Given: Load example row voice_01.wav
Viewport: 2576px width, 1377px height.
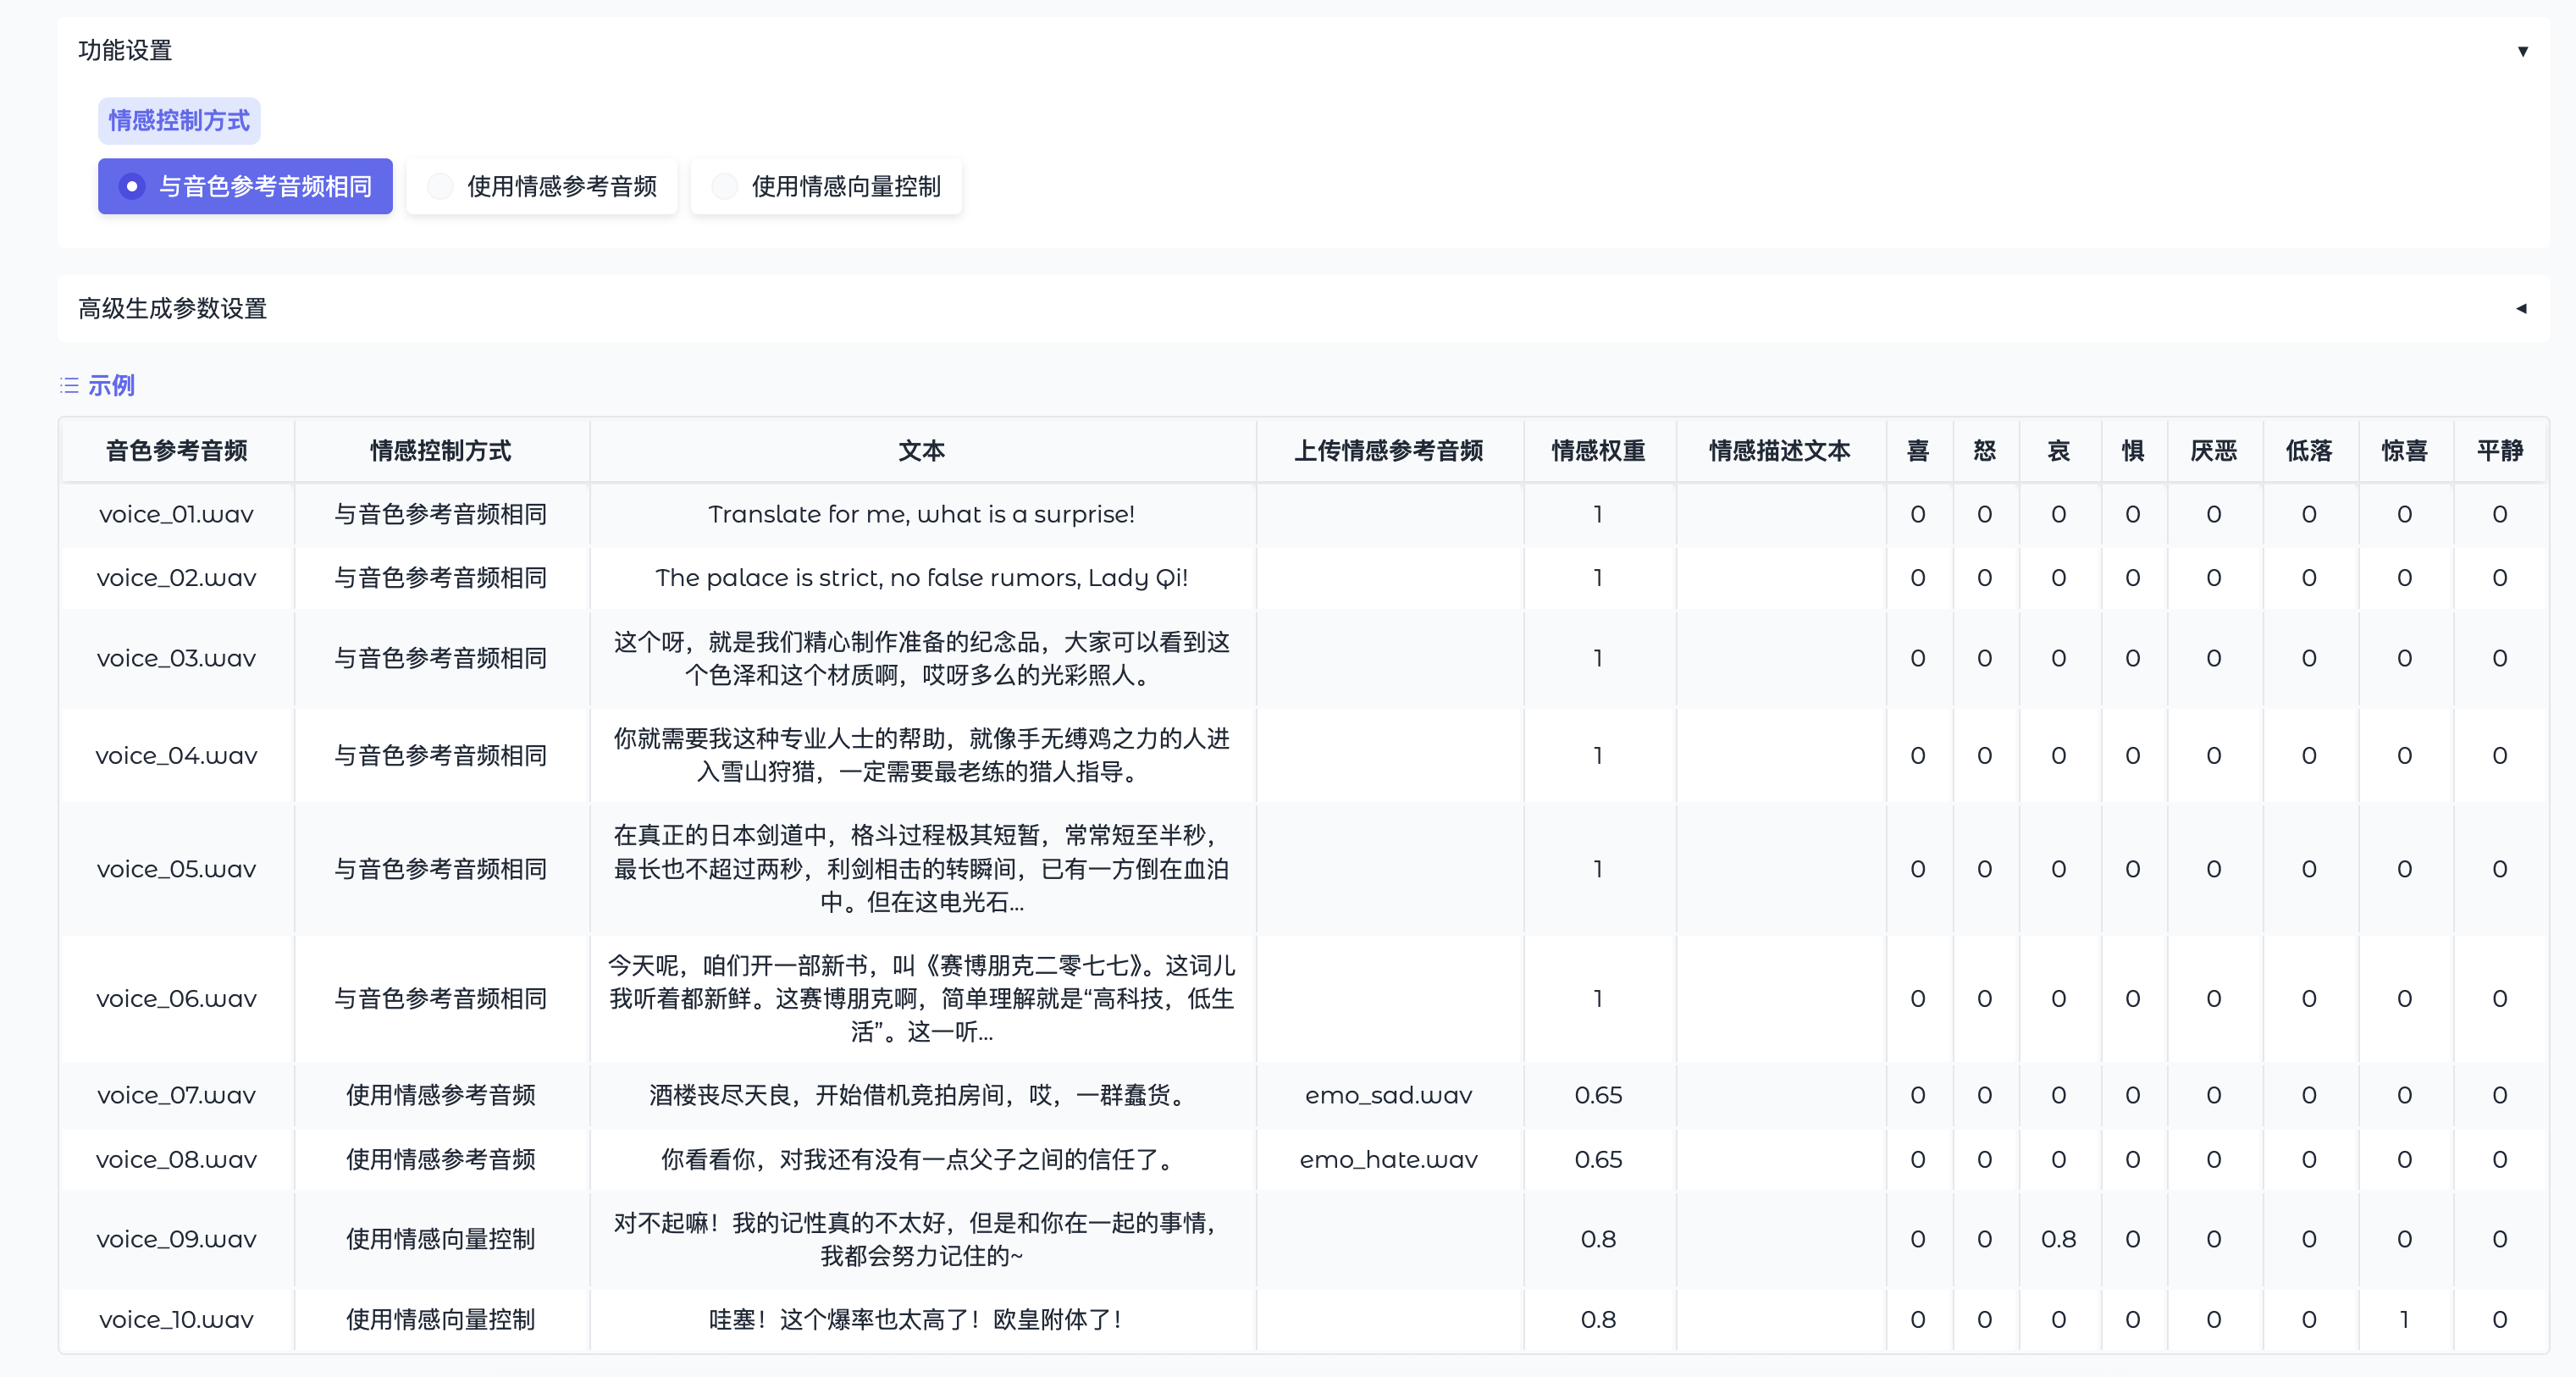Looking at the screenshot, I should click(x=176, y=514).
